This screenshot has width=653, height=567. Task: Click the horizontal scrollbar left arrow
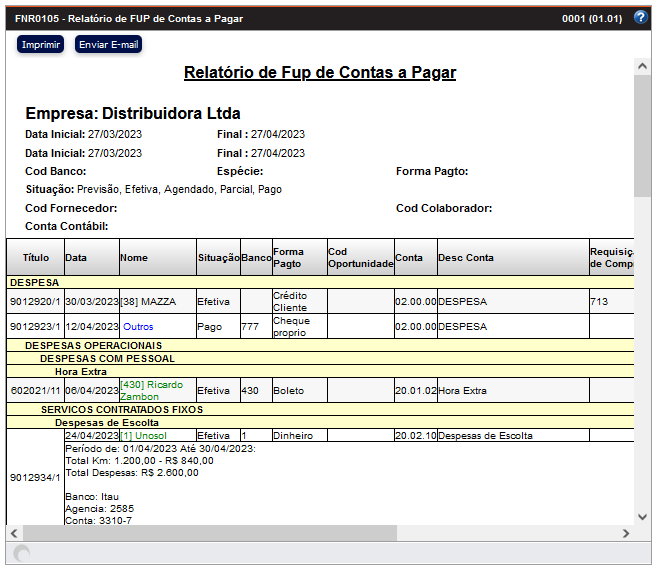click(14, 533)
